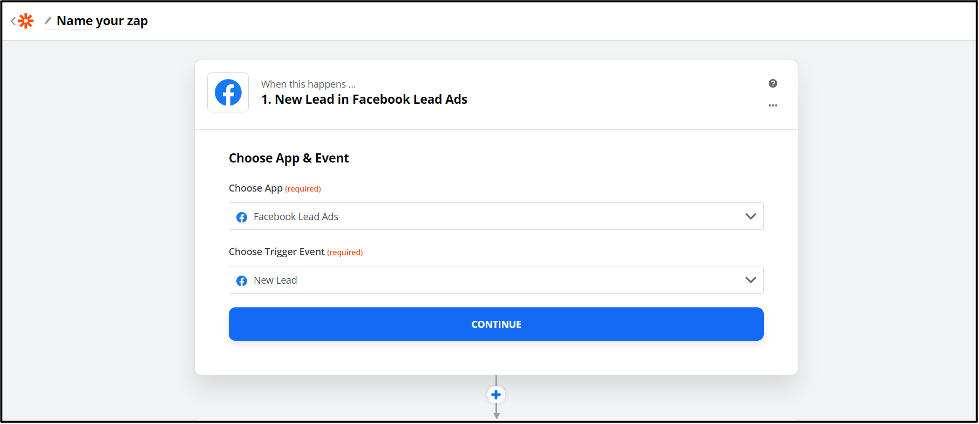Image resolution: width=979 pixels, height=424 pixels.
Task: Click the blue CONTINUE button
Action: pos(496,324)
